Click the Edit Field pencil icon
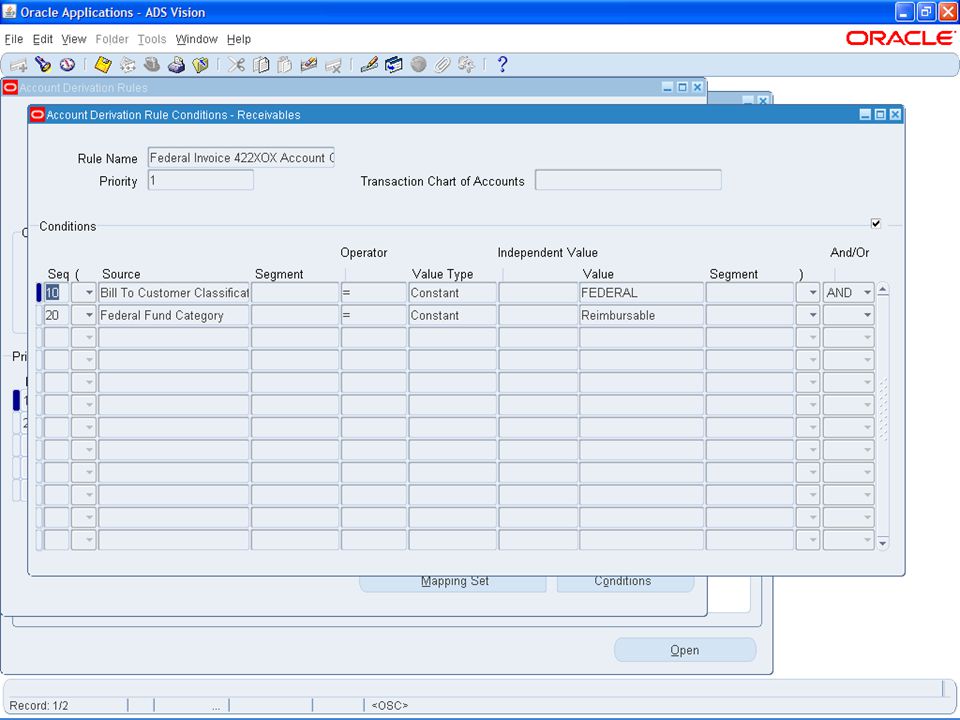960x720 pixels. pyautogui.click(x=369, y=64)
